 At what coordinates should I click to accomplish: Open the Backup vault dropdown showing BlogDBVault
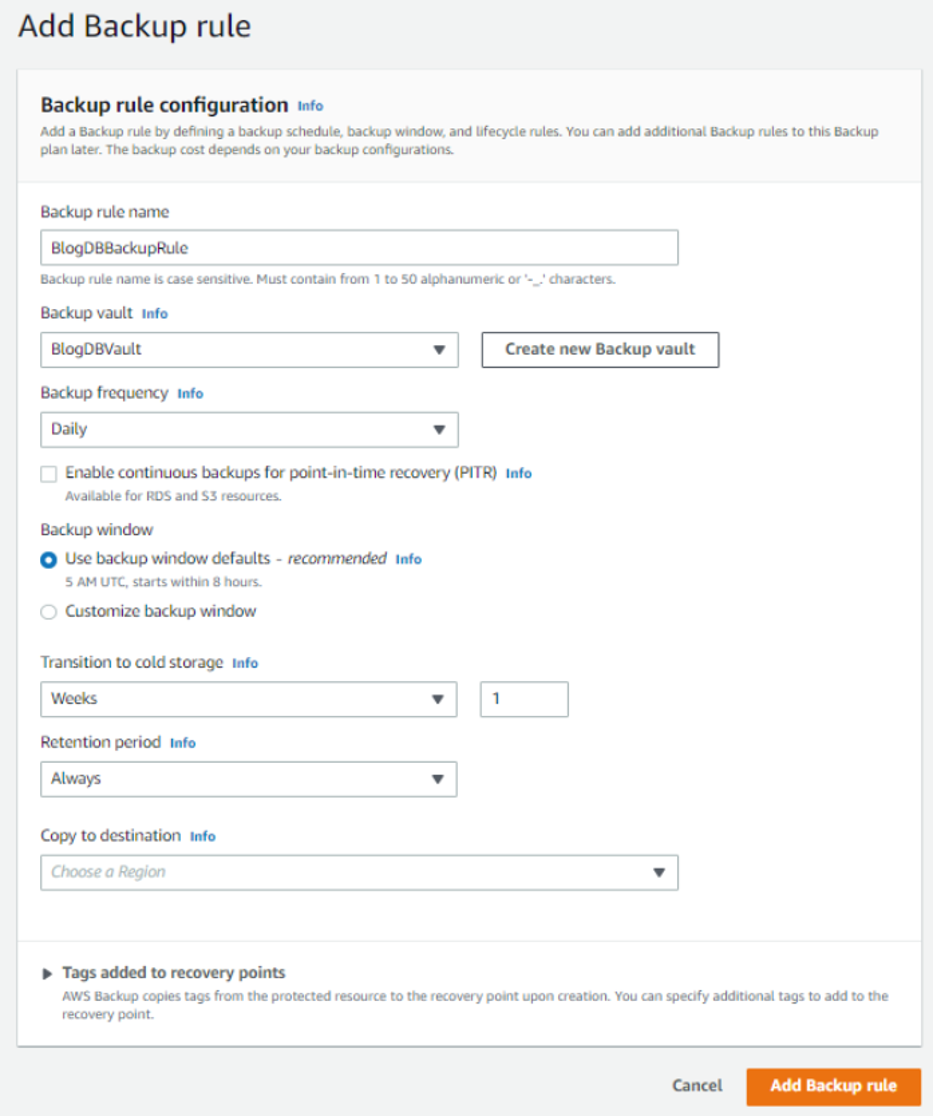coord(249,349)
